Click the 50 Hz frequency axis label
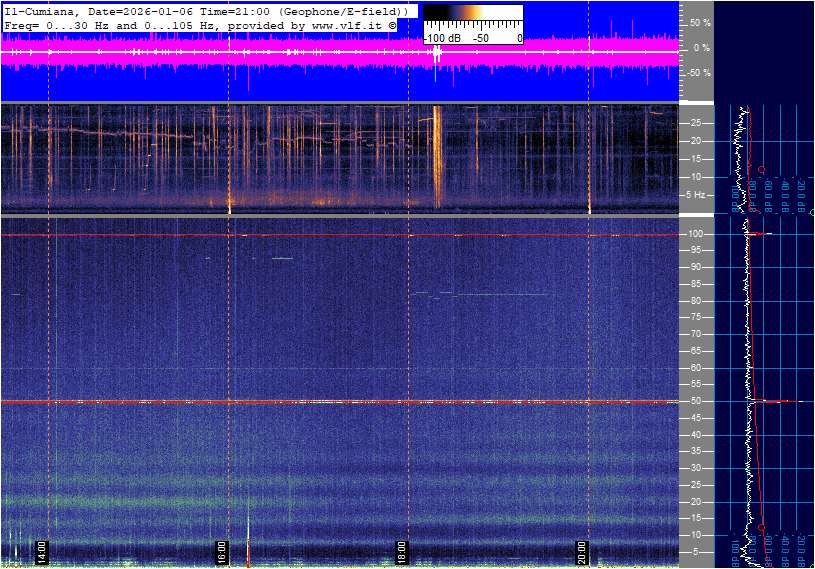This screenshot has width=815, height=569. tap(694, 401)
